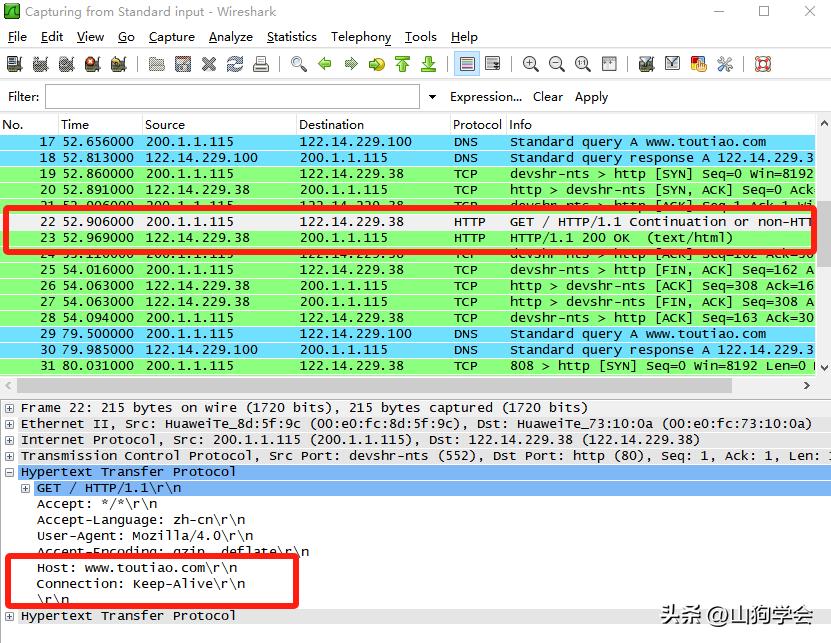Open the coloring rules editor
Viewport: 831px width, 643px height.
pyautogui.click(x=699, y=64)
